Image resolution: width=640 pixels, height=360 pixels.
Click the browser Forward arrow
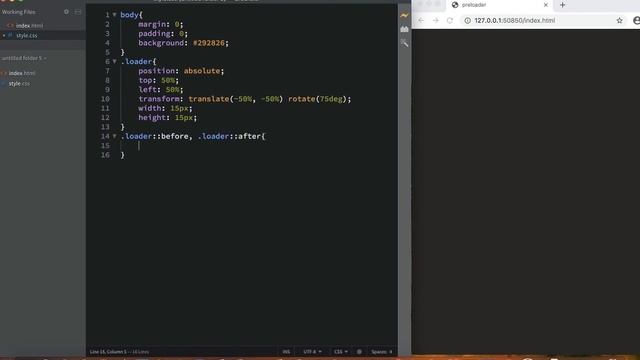(x=436, y=20)
